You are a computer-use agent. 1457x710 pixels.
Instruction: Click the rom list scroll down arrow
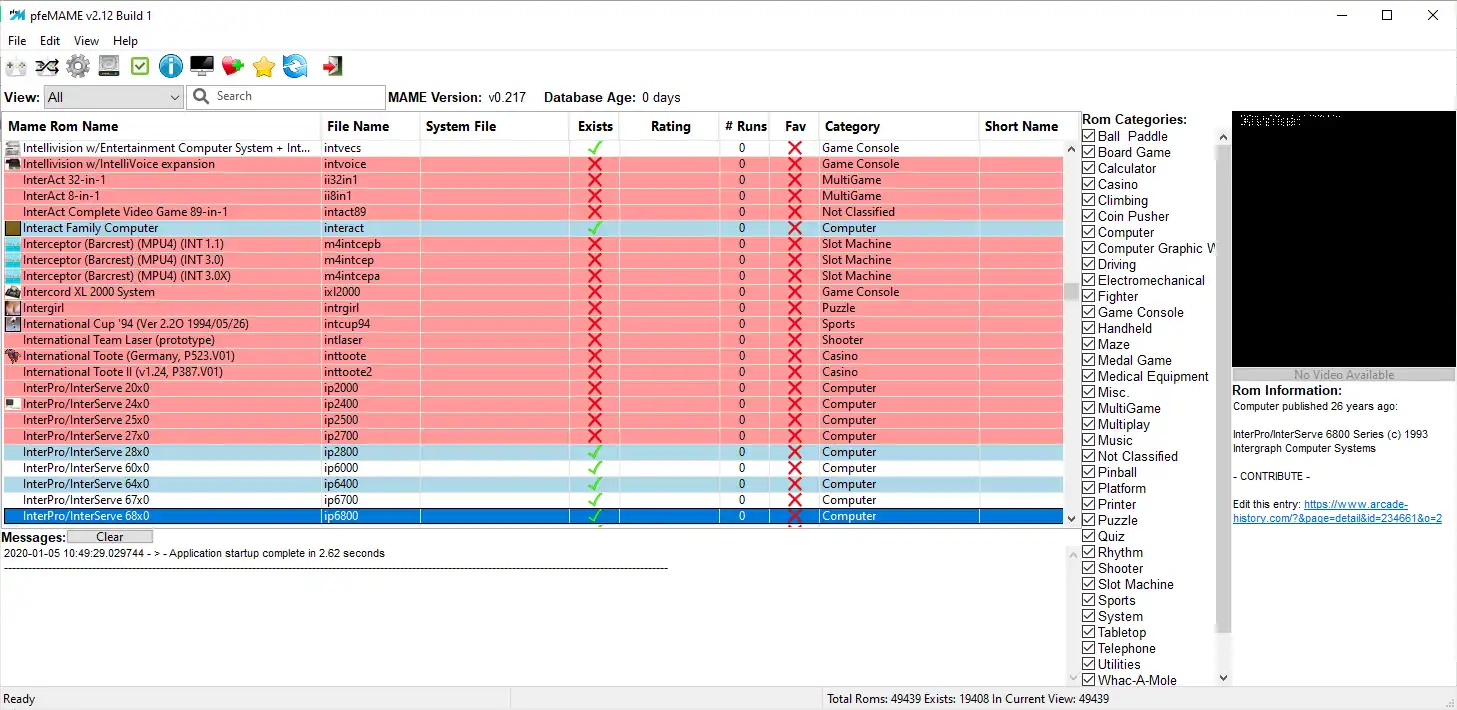point(1072,518)
